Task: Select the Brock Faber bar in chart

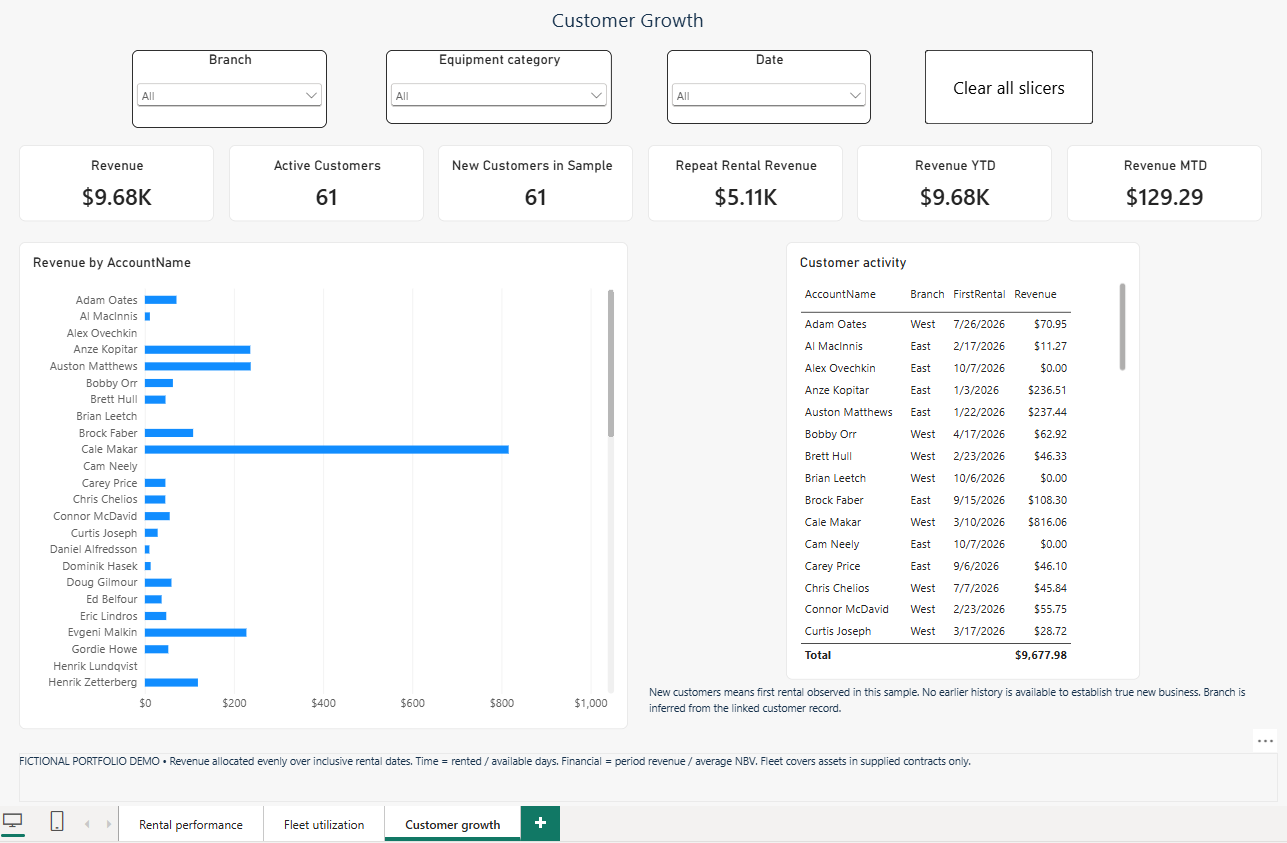Action: point(169,433)
